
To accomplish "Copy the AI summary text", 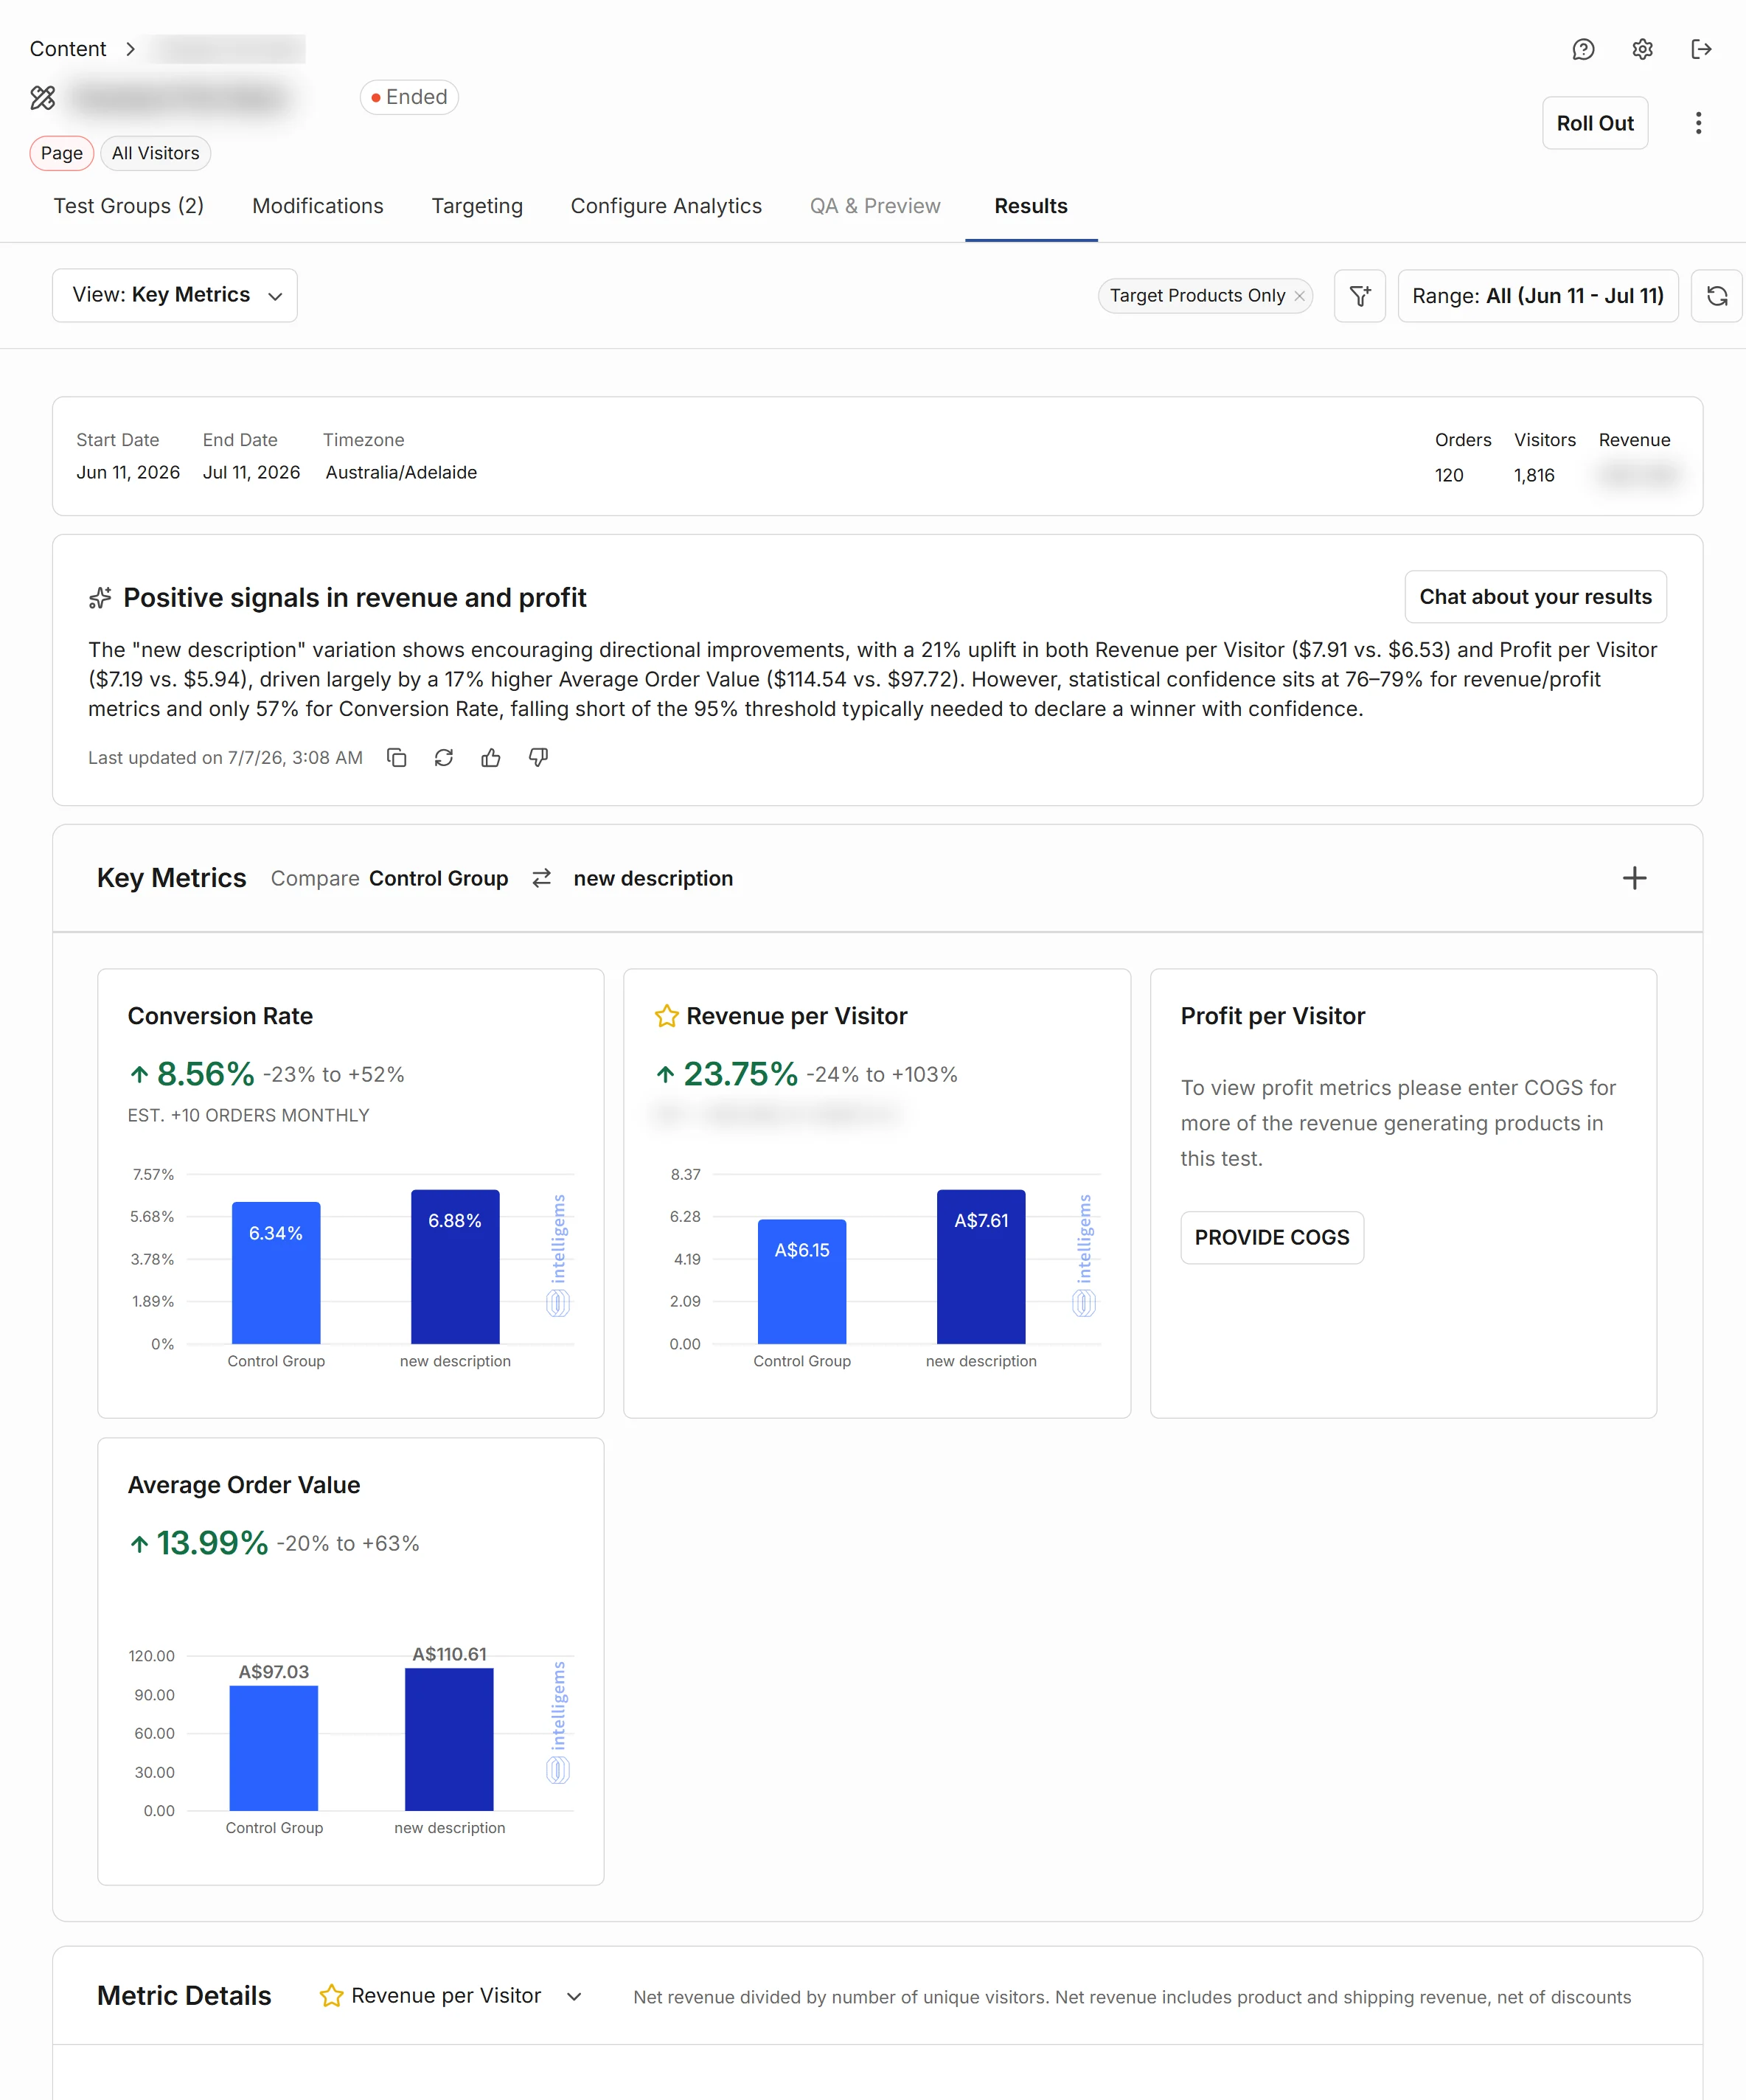I will [396, 757].
